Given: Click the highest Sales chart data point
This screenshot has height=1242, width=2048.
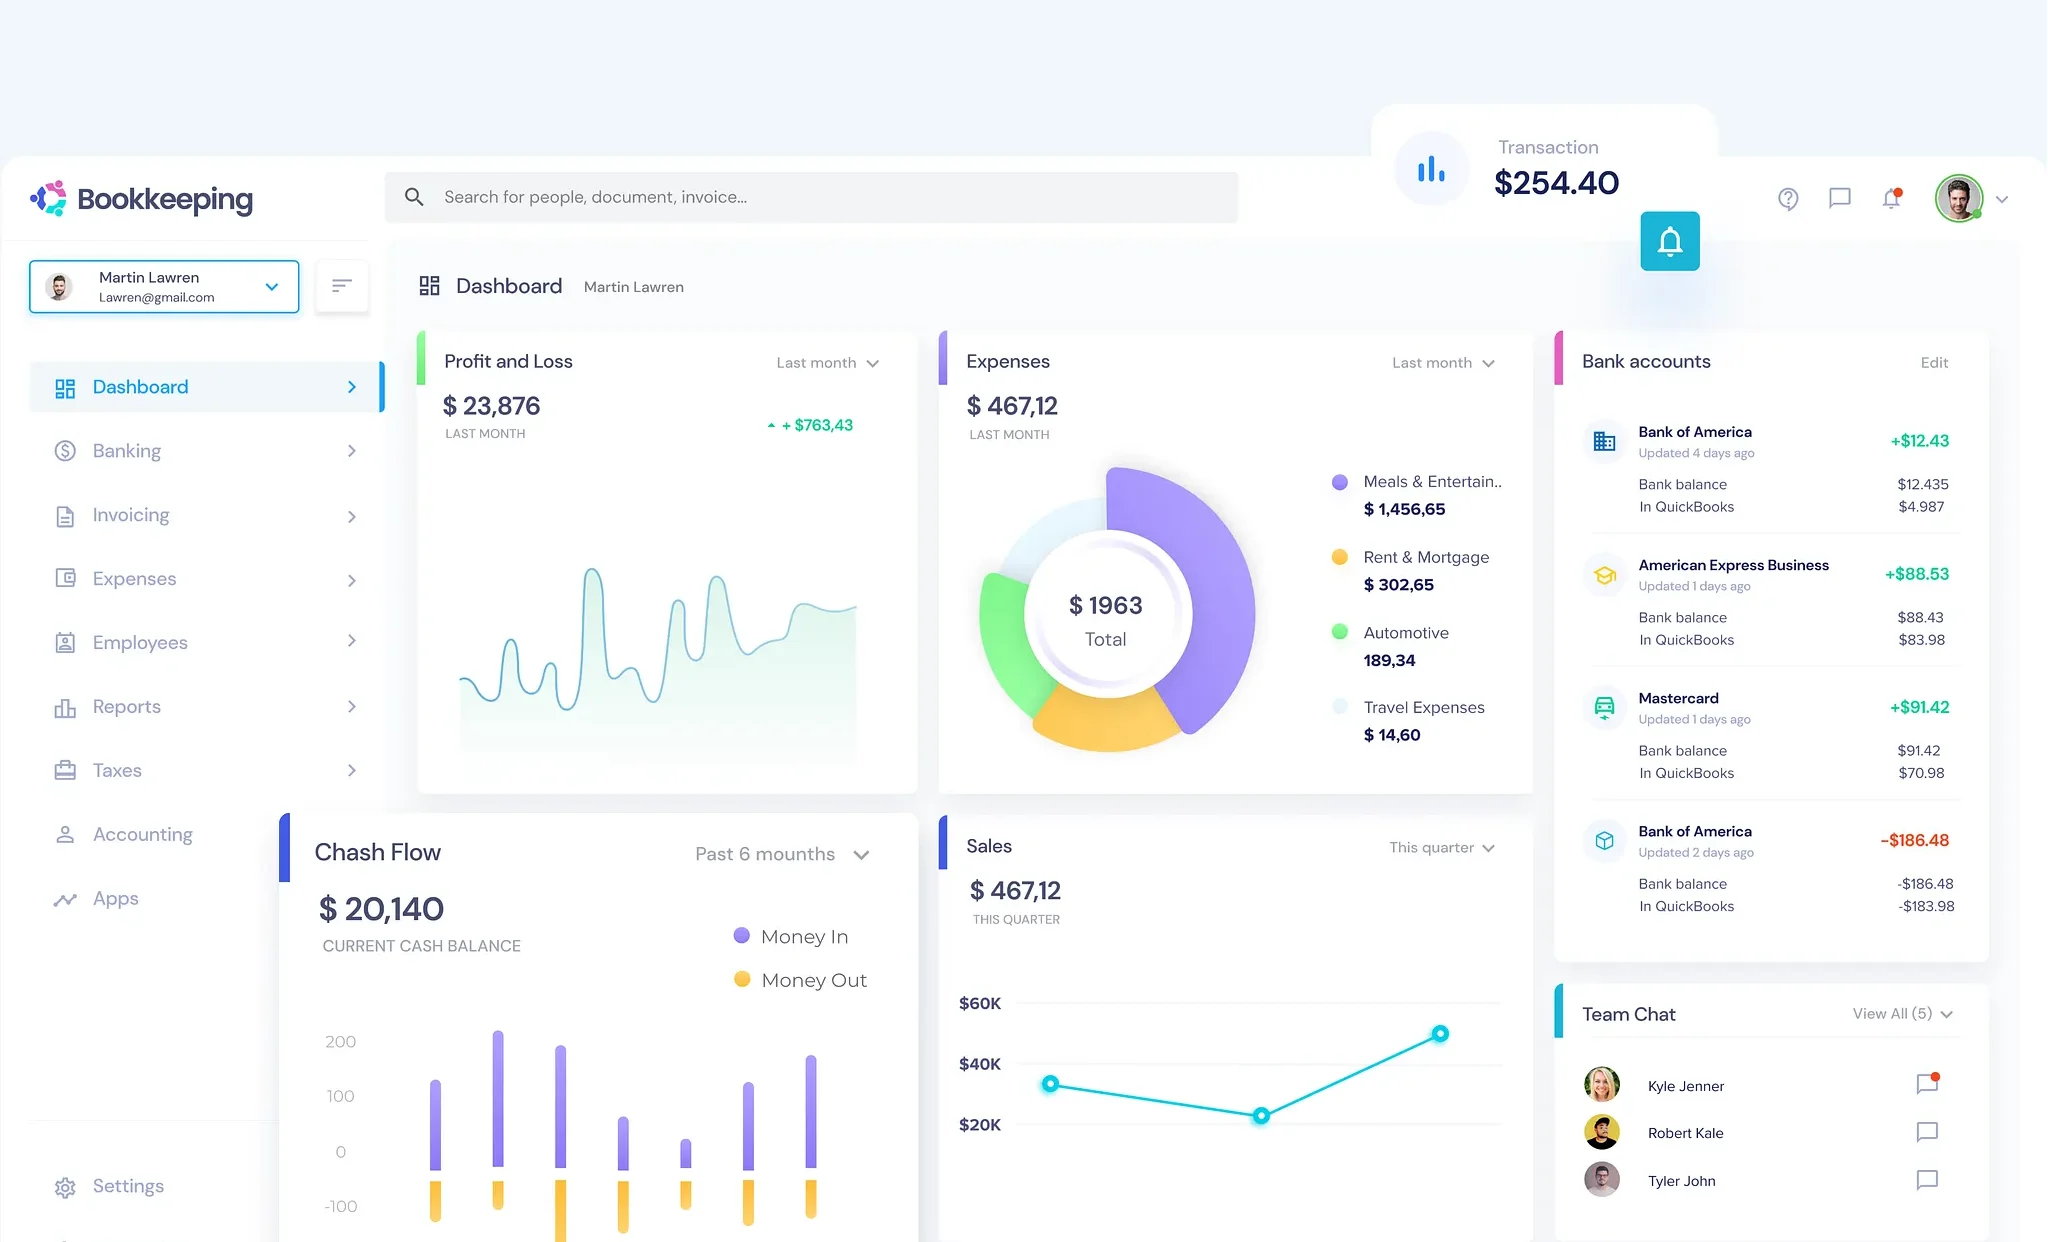Looking at the screenshot, I should (1440, 1034).
